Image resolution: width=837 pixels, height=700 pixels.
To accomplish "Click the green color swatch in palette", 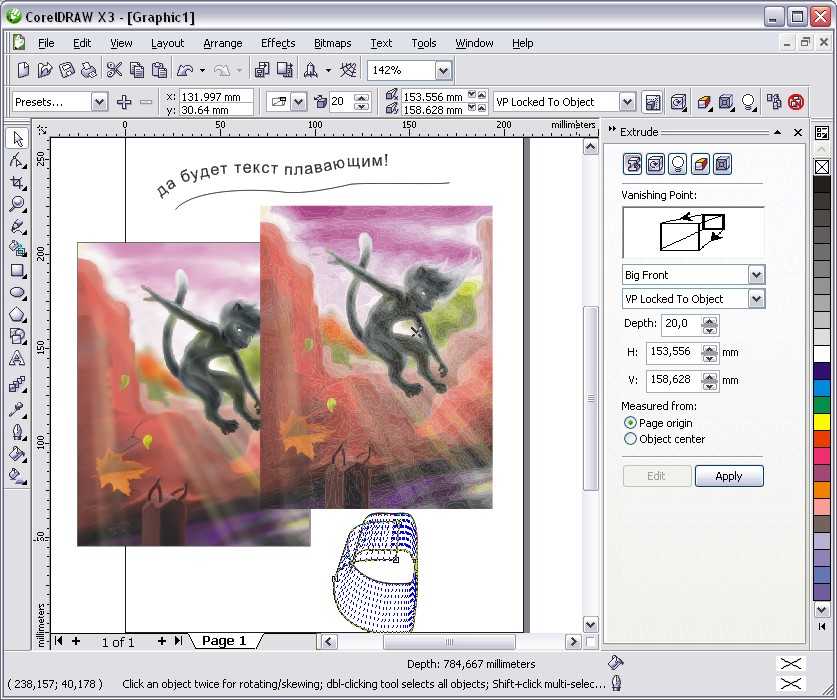I will pos(822,404).
